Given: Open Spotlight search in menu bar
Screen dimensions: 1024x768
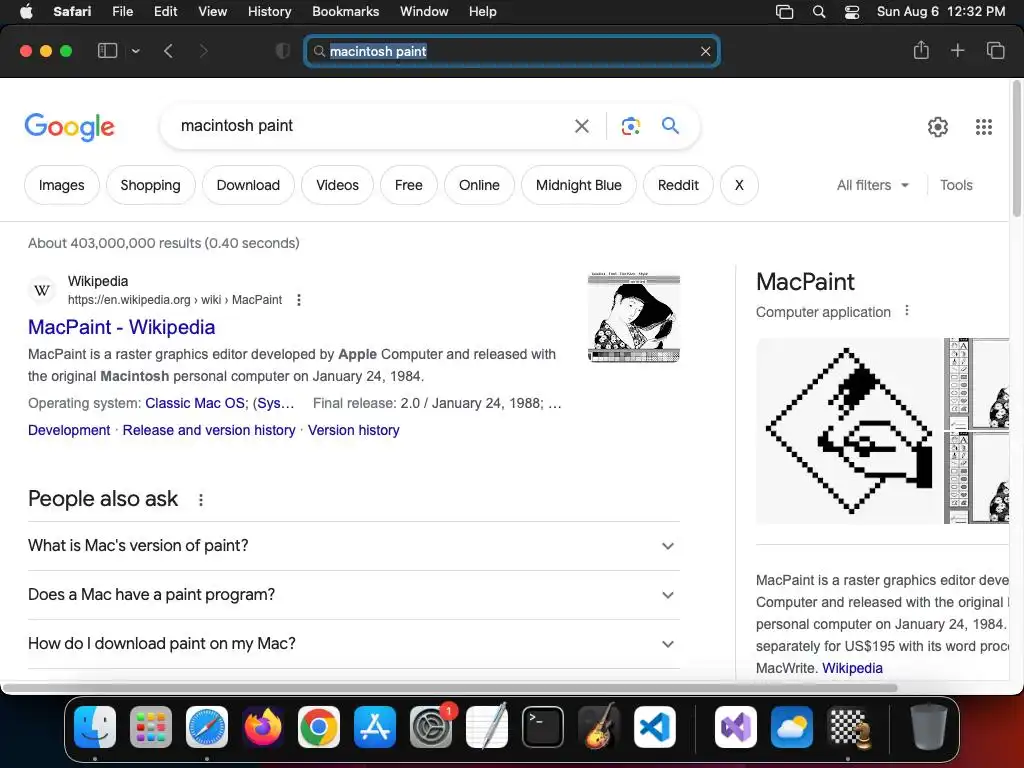Looking at the screenshot, I should 818,12.
